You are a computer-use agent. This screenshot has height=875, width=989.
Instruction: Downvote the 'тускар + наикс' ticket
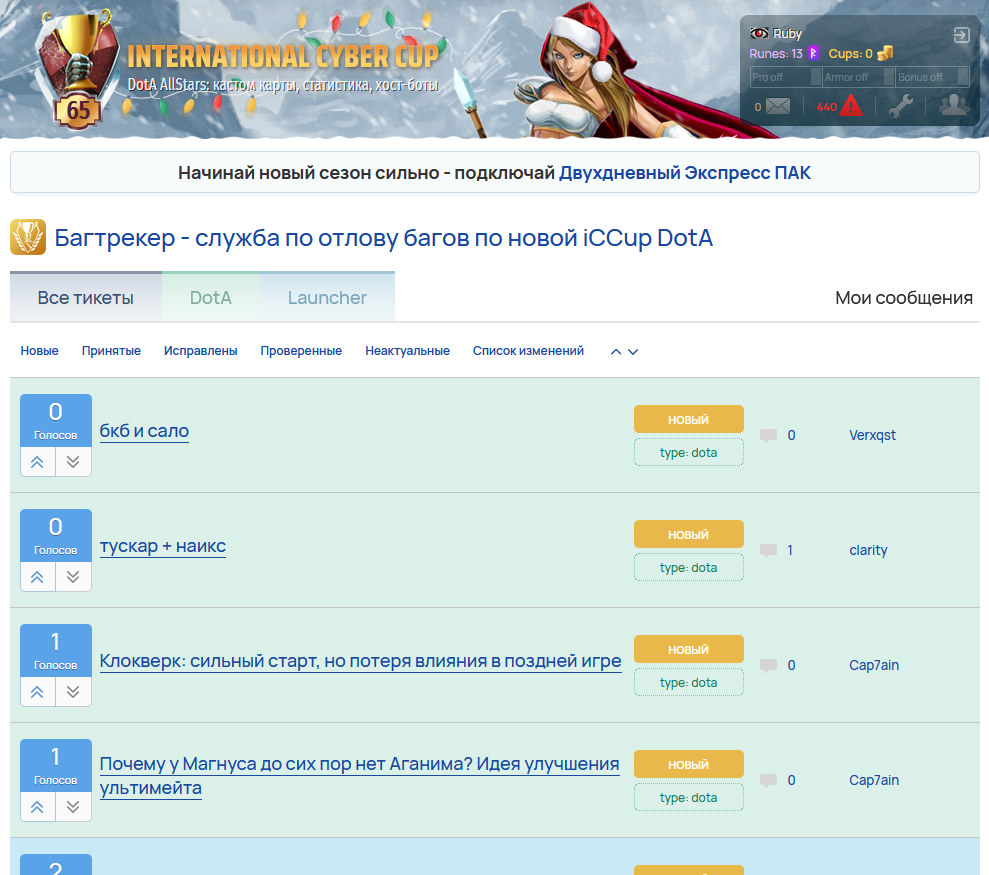click(x=73, y=577)
